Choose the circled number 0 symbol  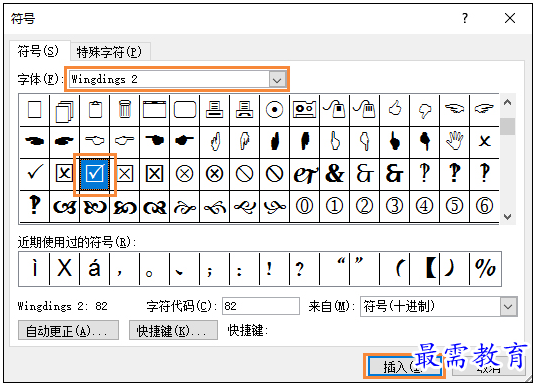305,206
